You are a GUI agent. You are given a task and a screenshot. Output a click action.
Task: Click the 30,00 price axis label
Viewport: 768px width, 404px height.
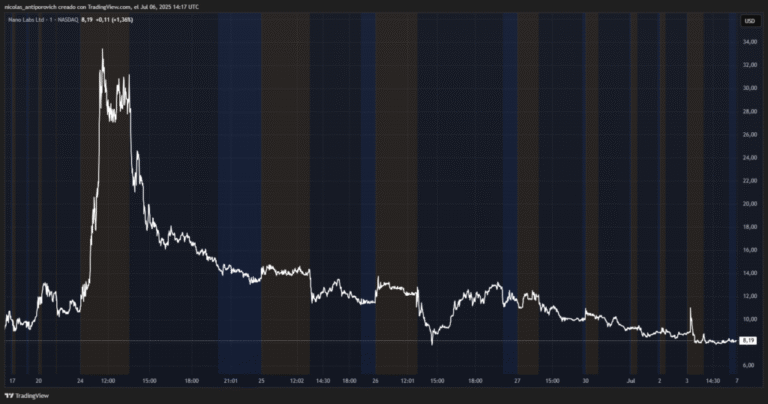(x=750, y=88)
